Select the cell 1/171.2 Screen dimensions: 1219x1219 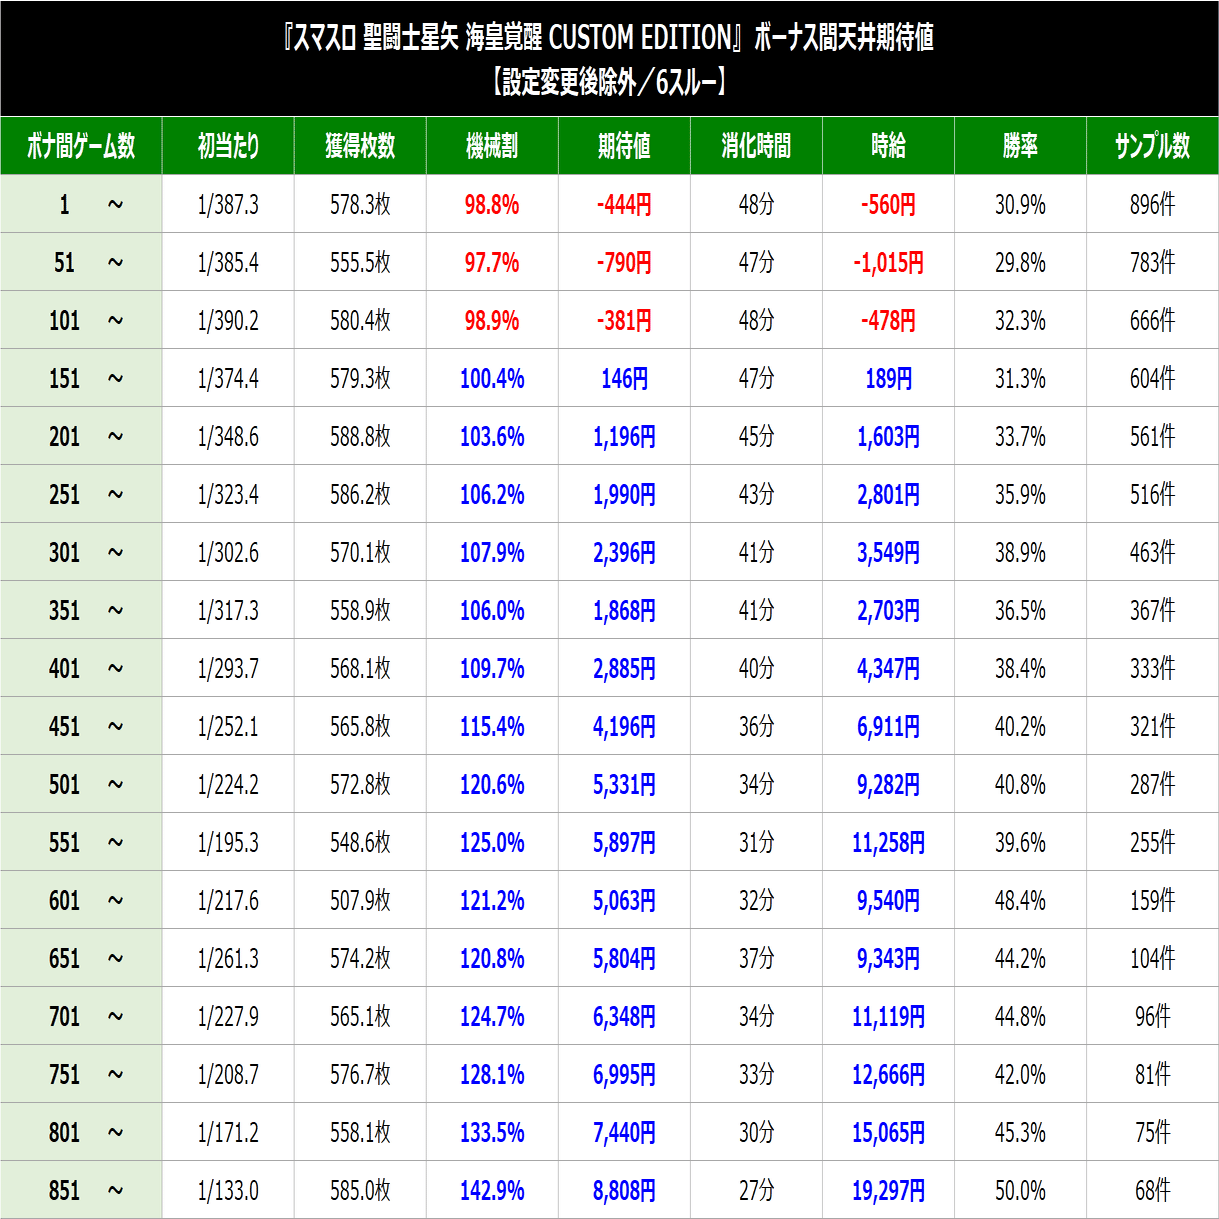(228, 1133)
